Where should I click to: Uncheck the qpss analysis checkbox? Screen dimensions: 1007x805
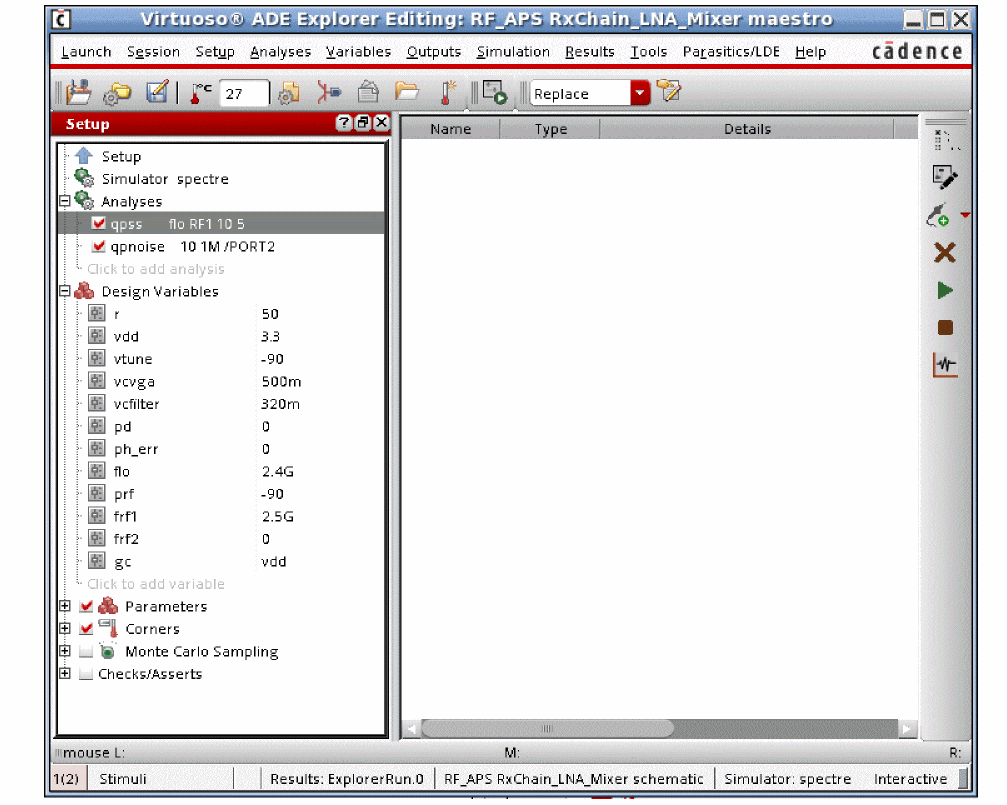pyautogui.click(x=98, y=224)
